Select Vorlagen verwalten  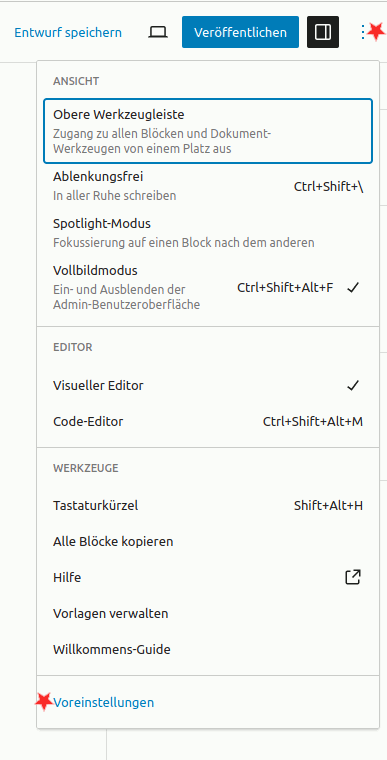click(x=208, y=613)
